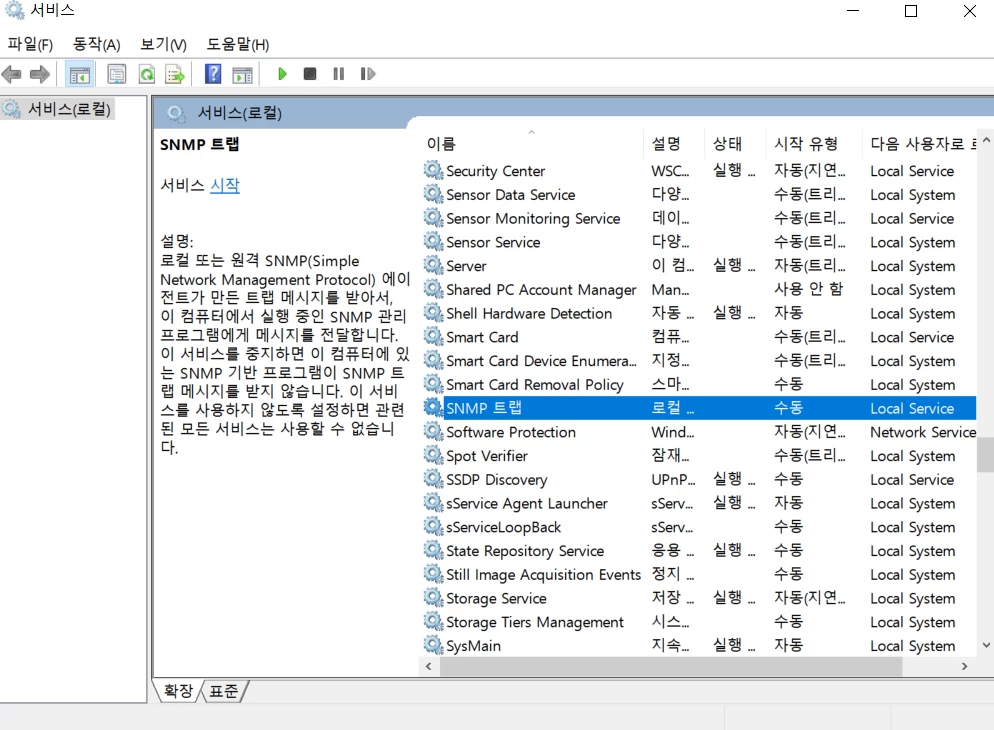Image resolution: width=994 pixels, height=730 pixels.
Task: Select the Software Protection service row
Action: point(699,432)
